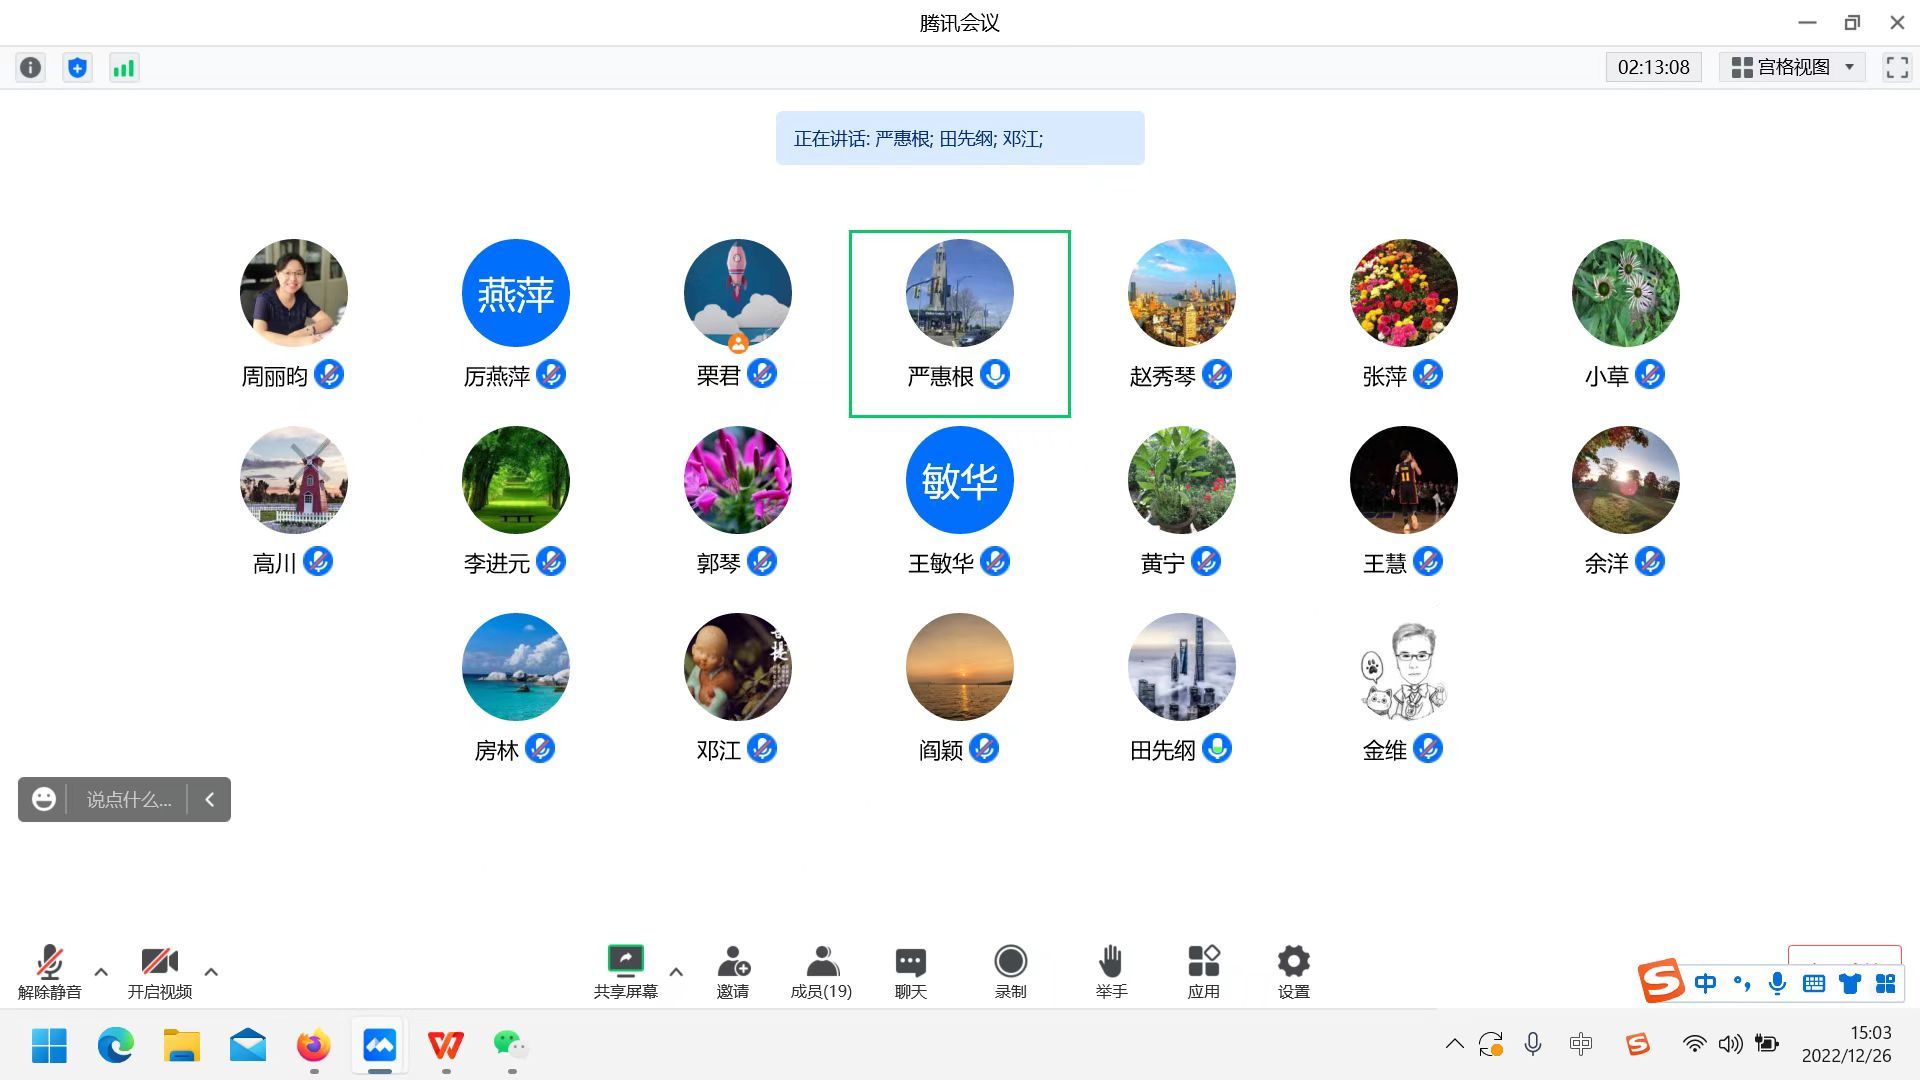Viewport: 1920px width, 1080px height.
Task: Click the blue security shield icon
Action: coord(77,67)
